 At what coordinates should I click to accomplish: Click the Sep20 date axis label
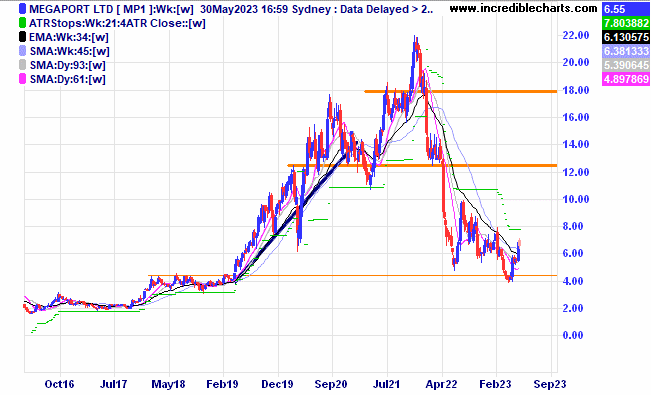(x=331, y=384)
